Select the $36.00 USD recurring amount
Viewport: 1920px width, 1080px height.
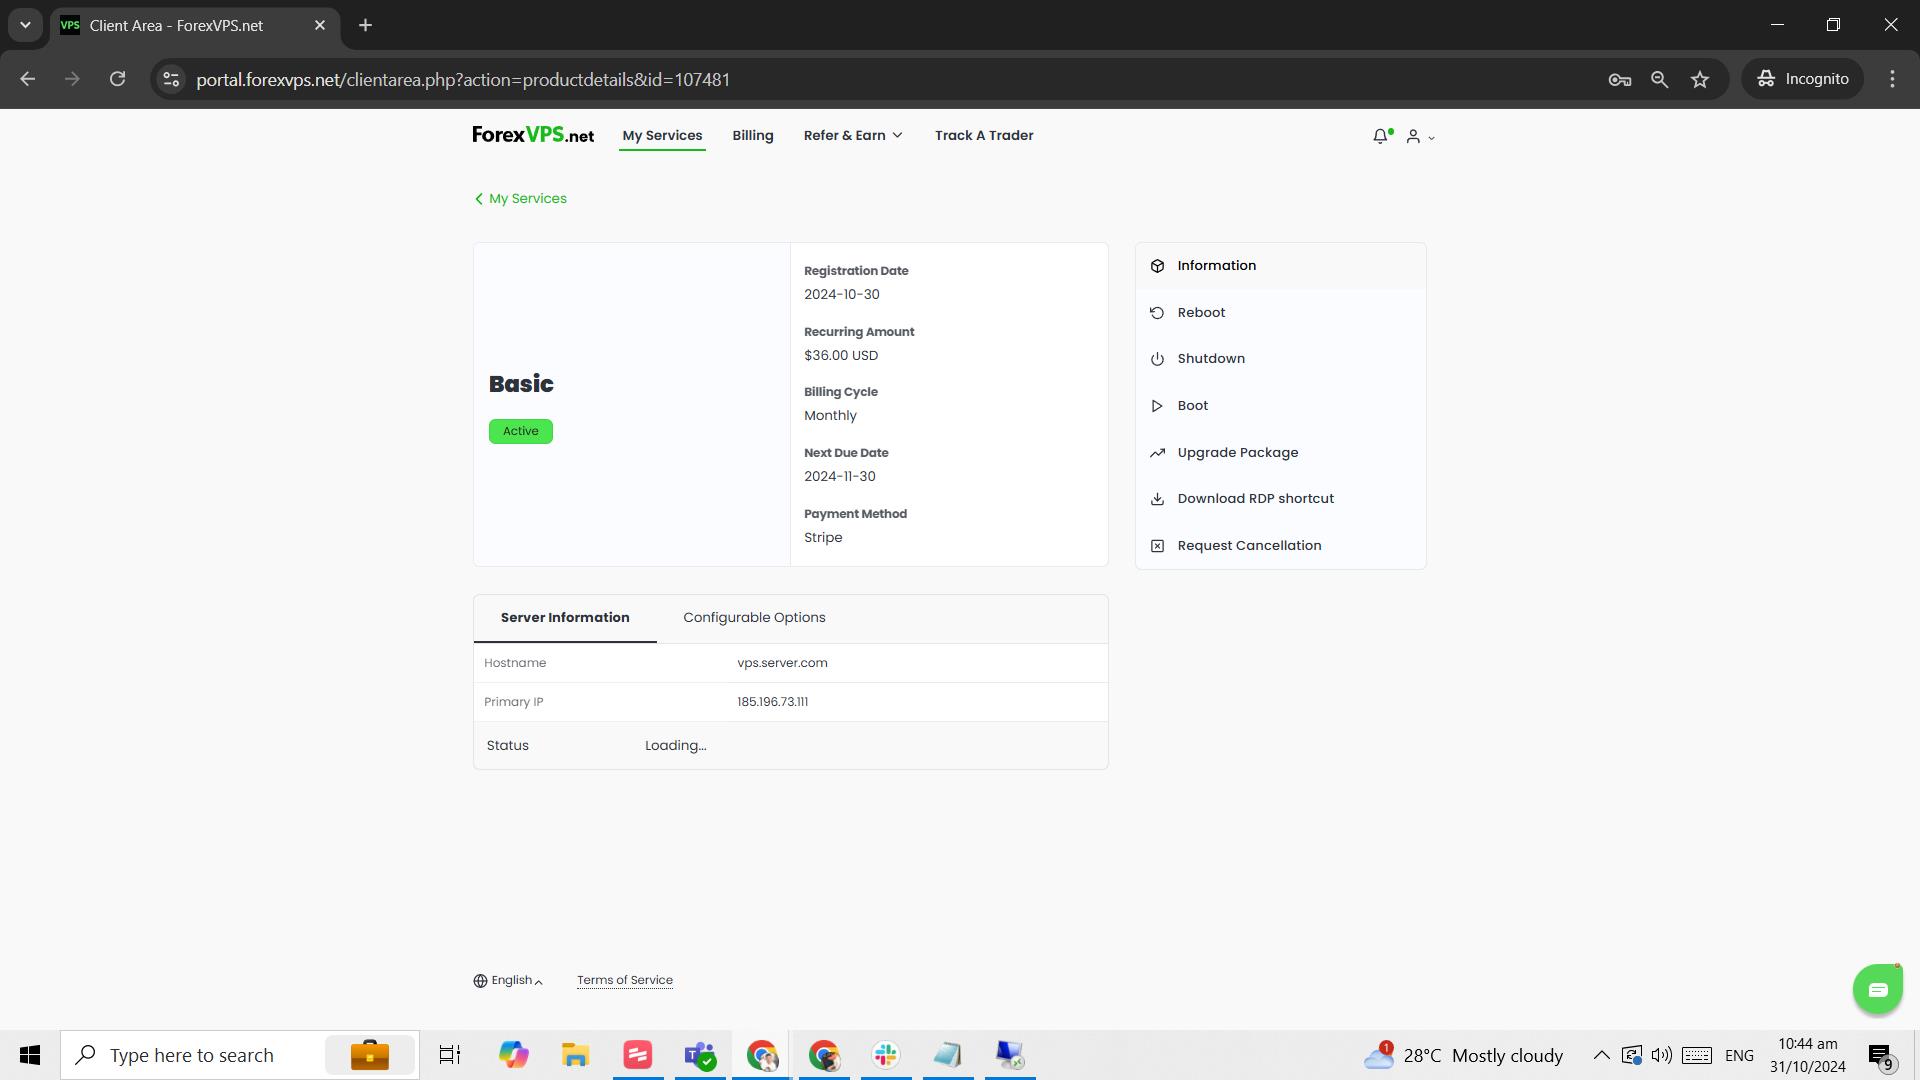tap(841, 355)
